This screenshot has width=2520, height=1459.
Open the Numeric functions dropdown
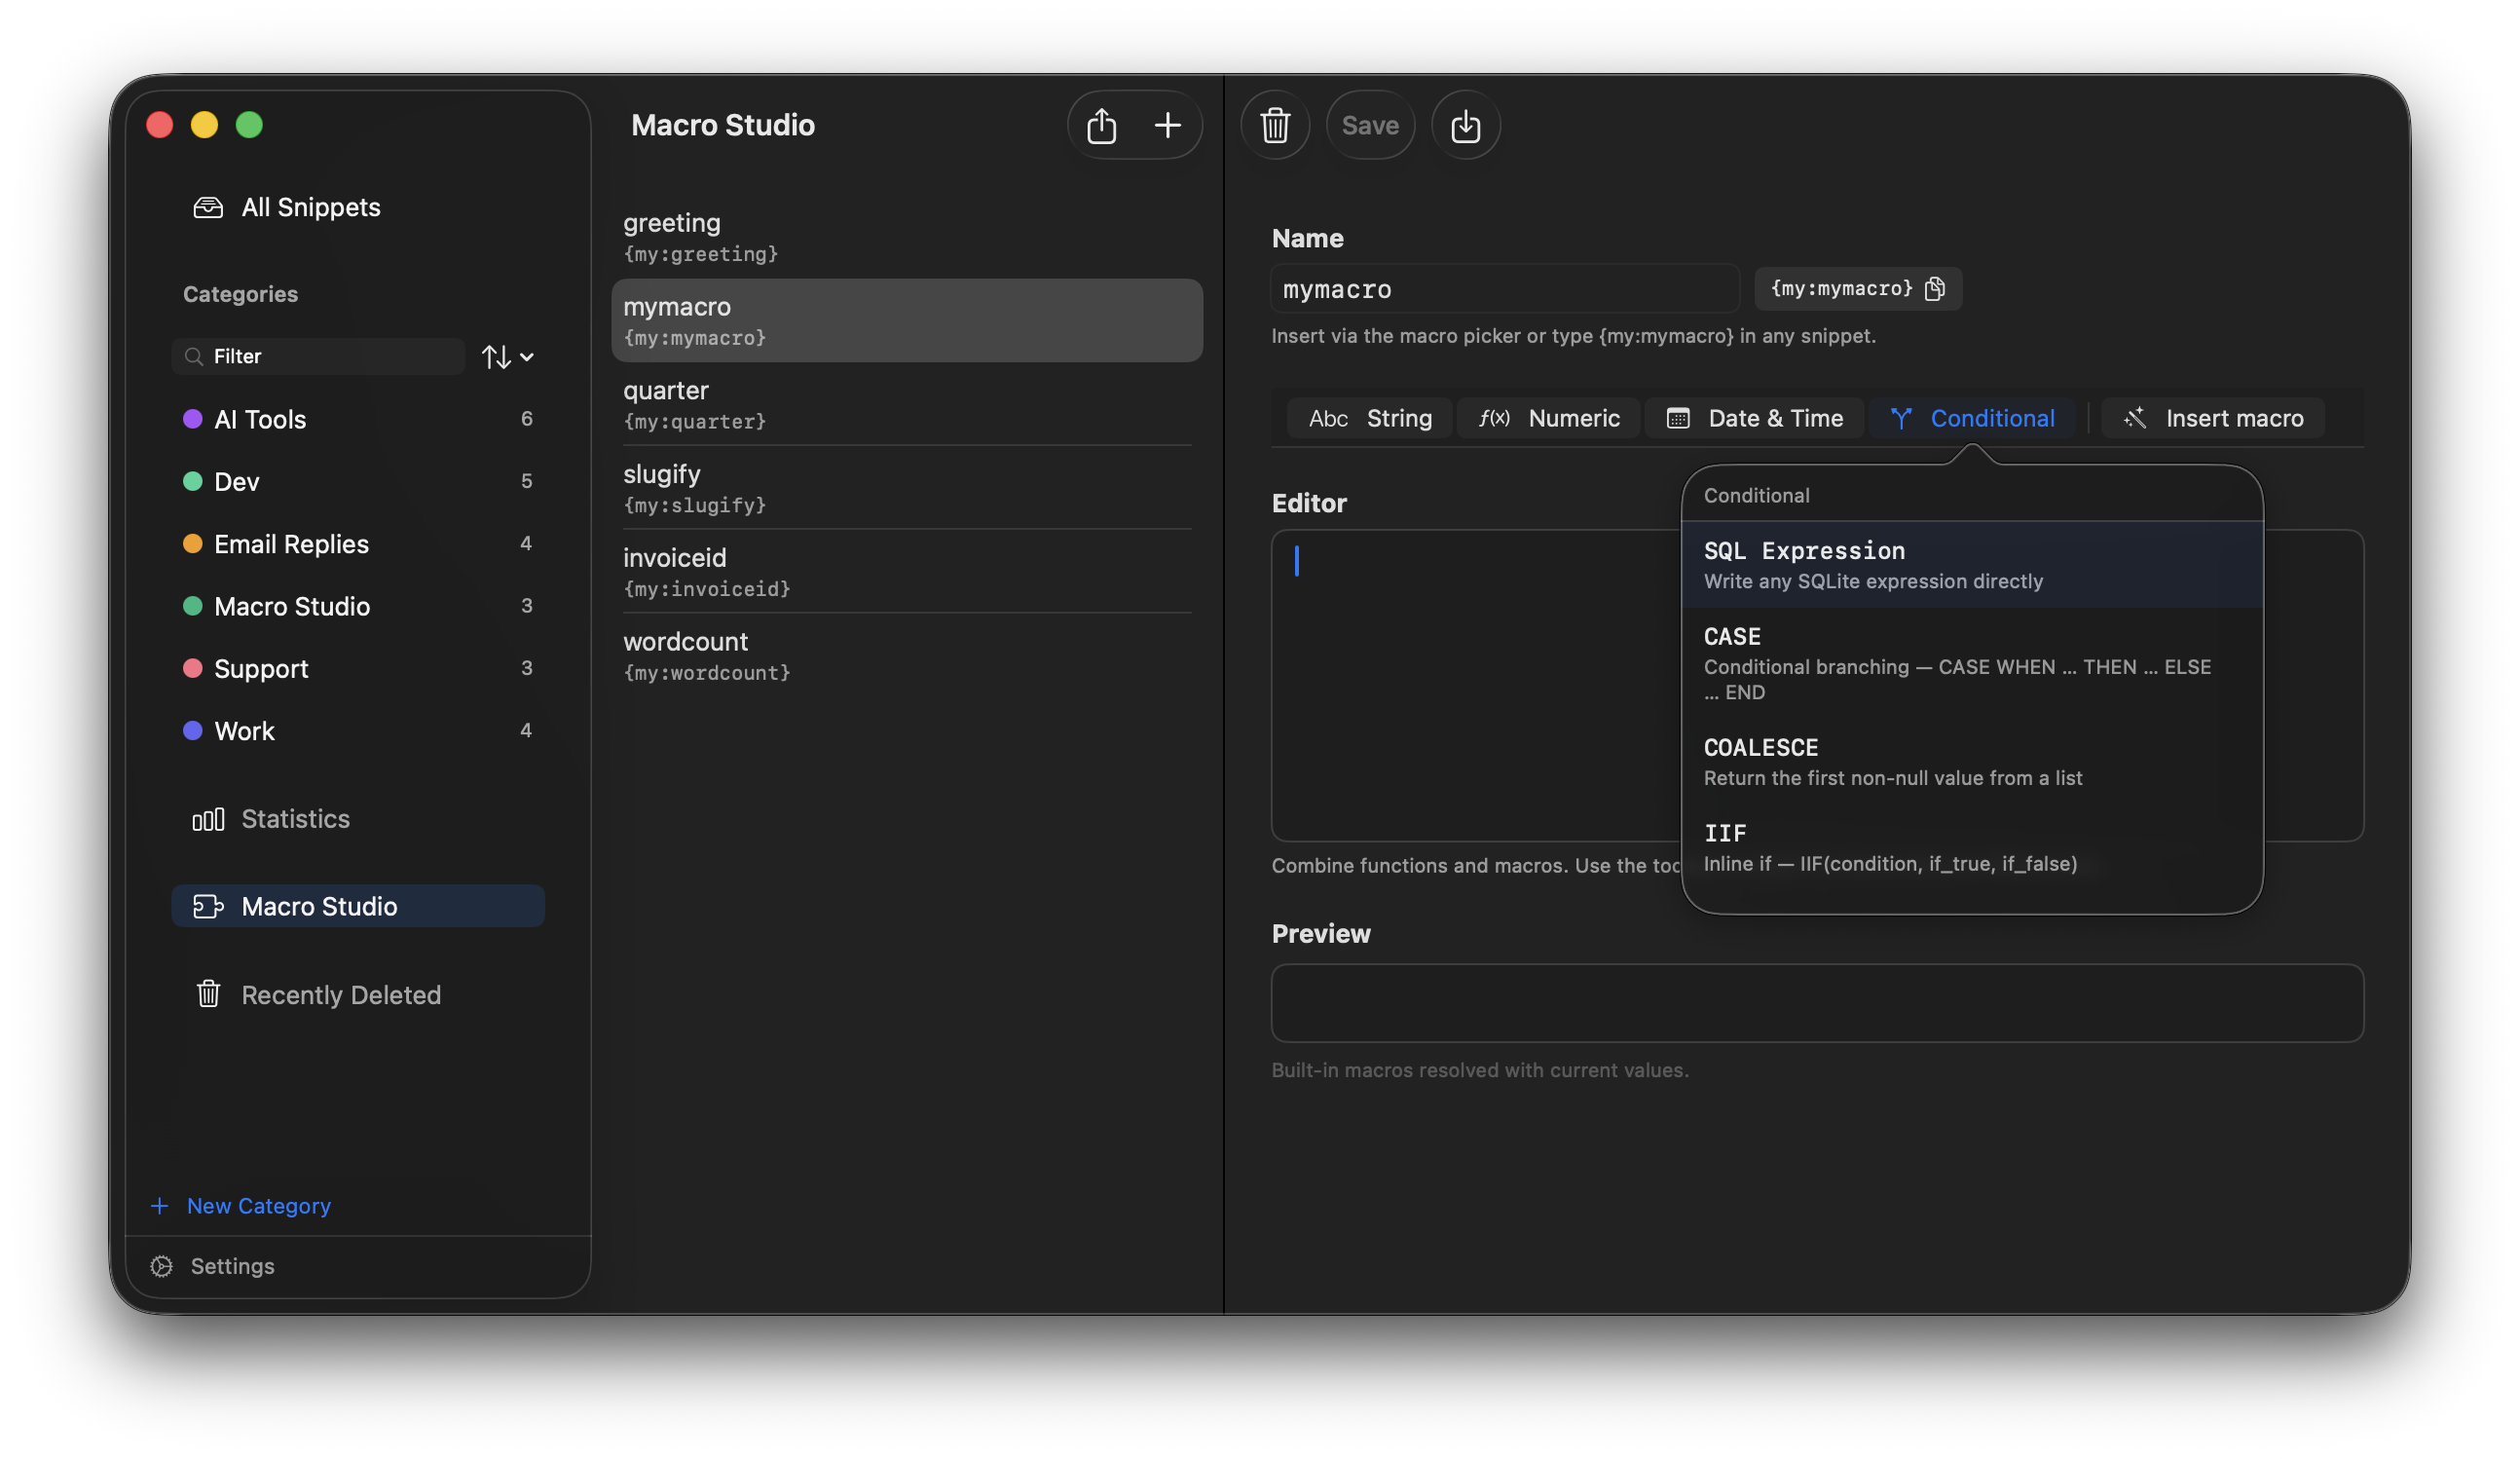[1548, 418]
